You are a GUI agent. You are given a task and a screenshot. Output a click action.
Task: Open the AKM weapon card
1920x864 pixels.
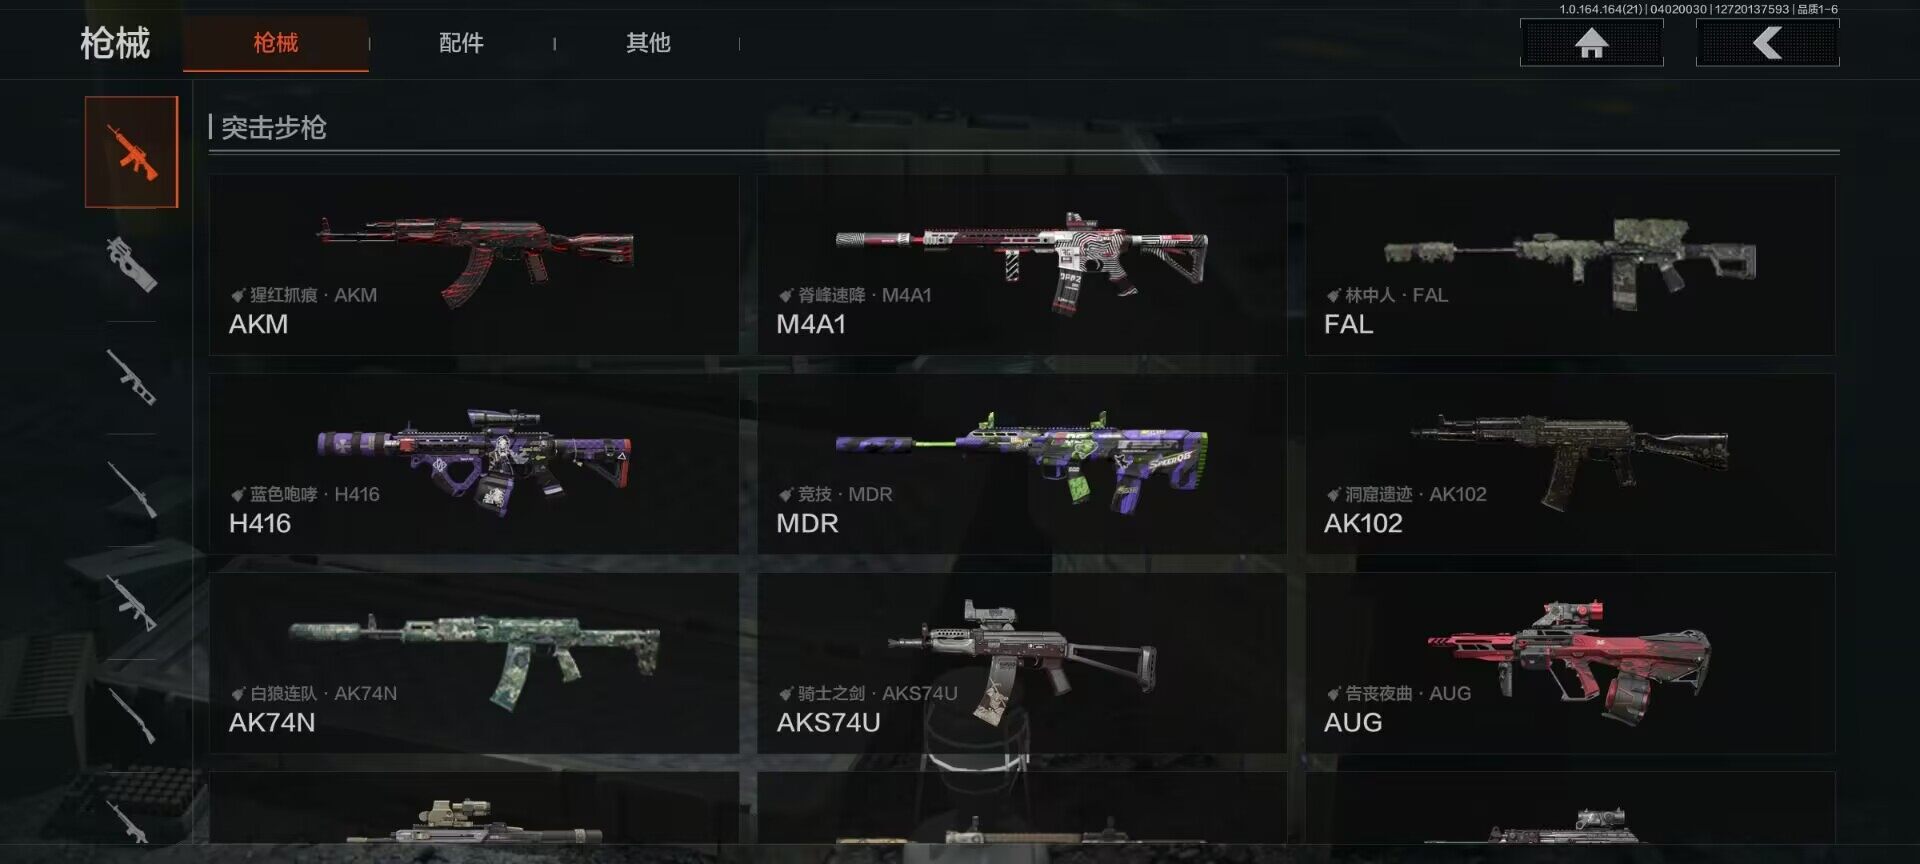click(474, 265)
